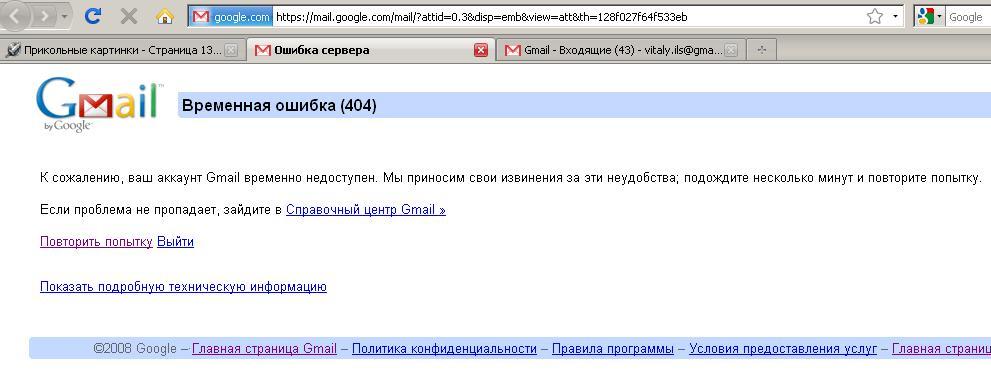Screen dimensions: 991x392
Task: Open footer link Главная страница Gmail
Action: pos(264,349)
